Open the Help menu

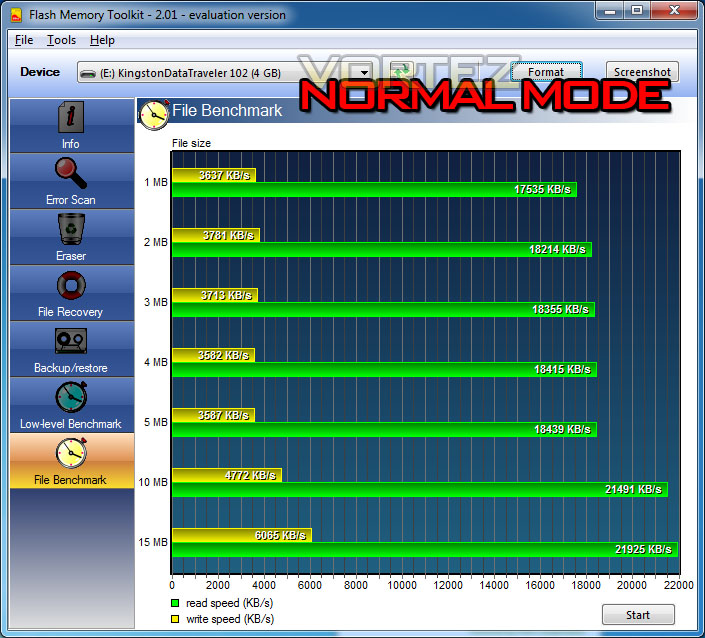(x=102, y=40)
